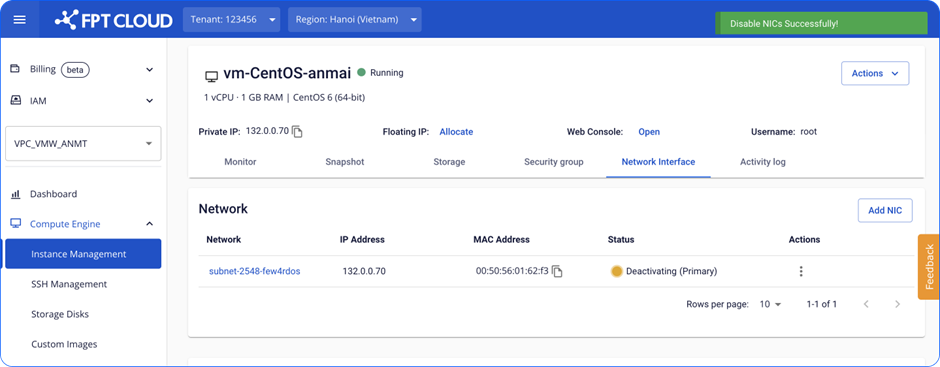Screen dimensions: 940x367
Task: Select Instance Management in sidebar
Action: pos(83,254)
